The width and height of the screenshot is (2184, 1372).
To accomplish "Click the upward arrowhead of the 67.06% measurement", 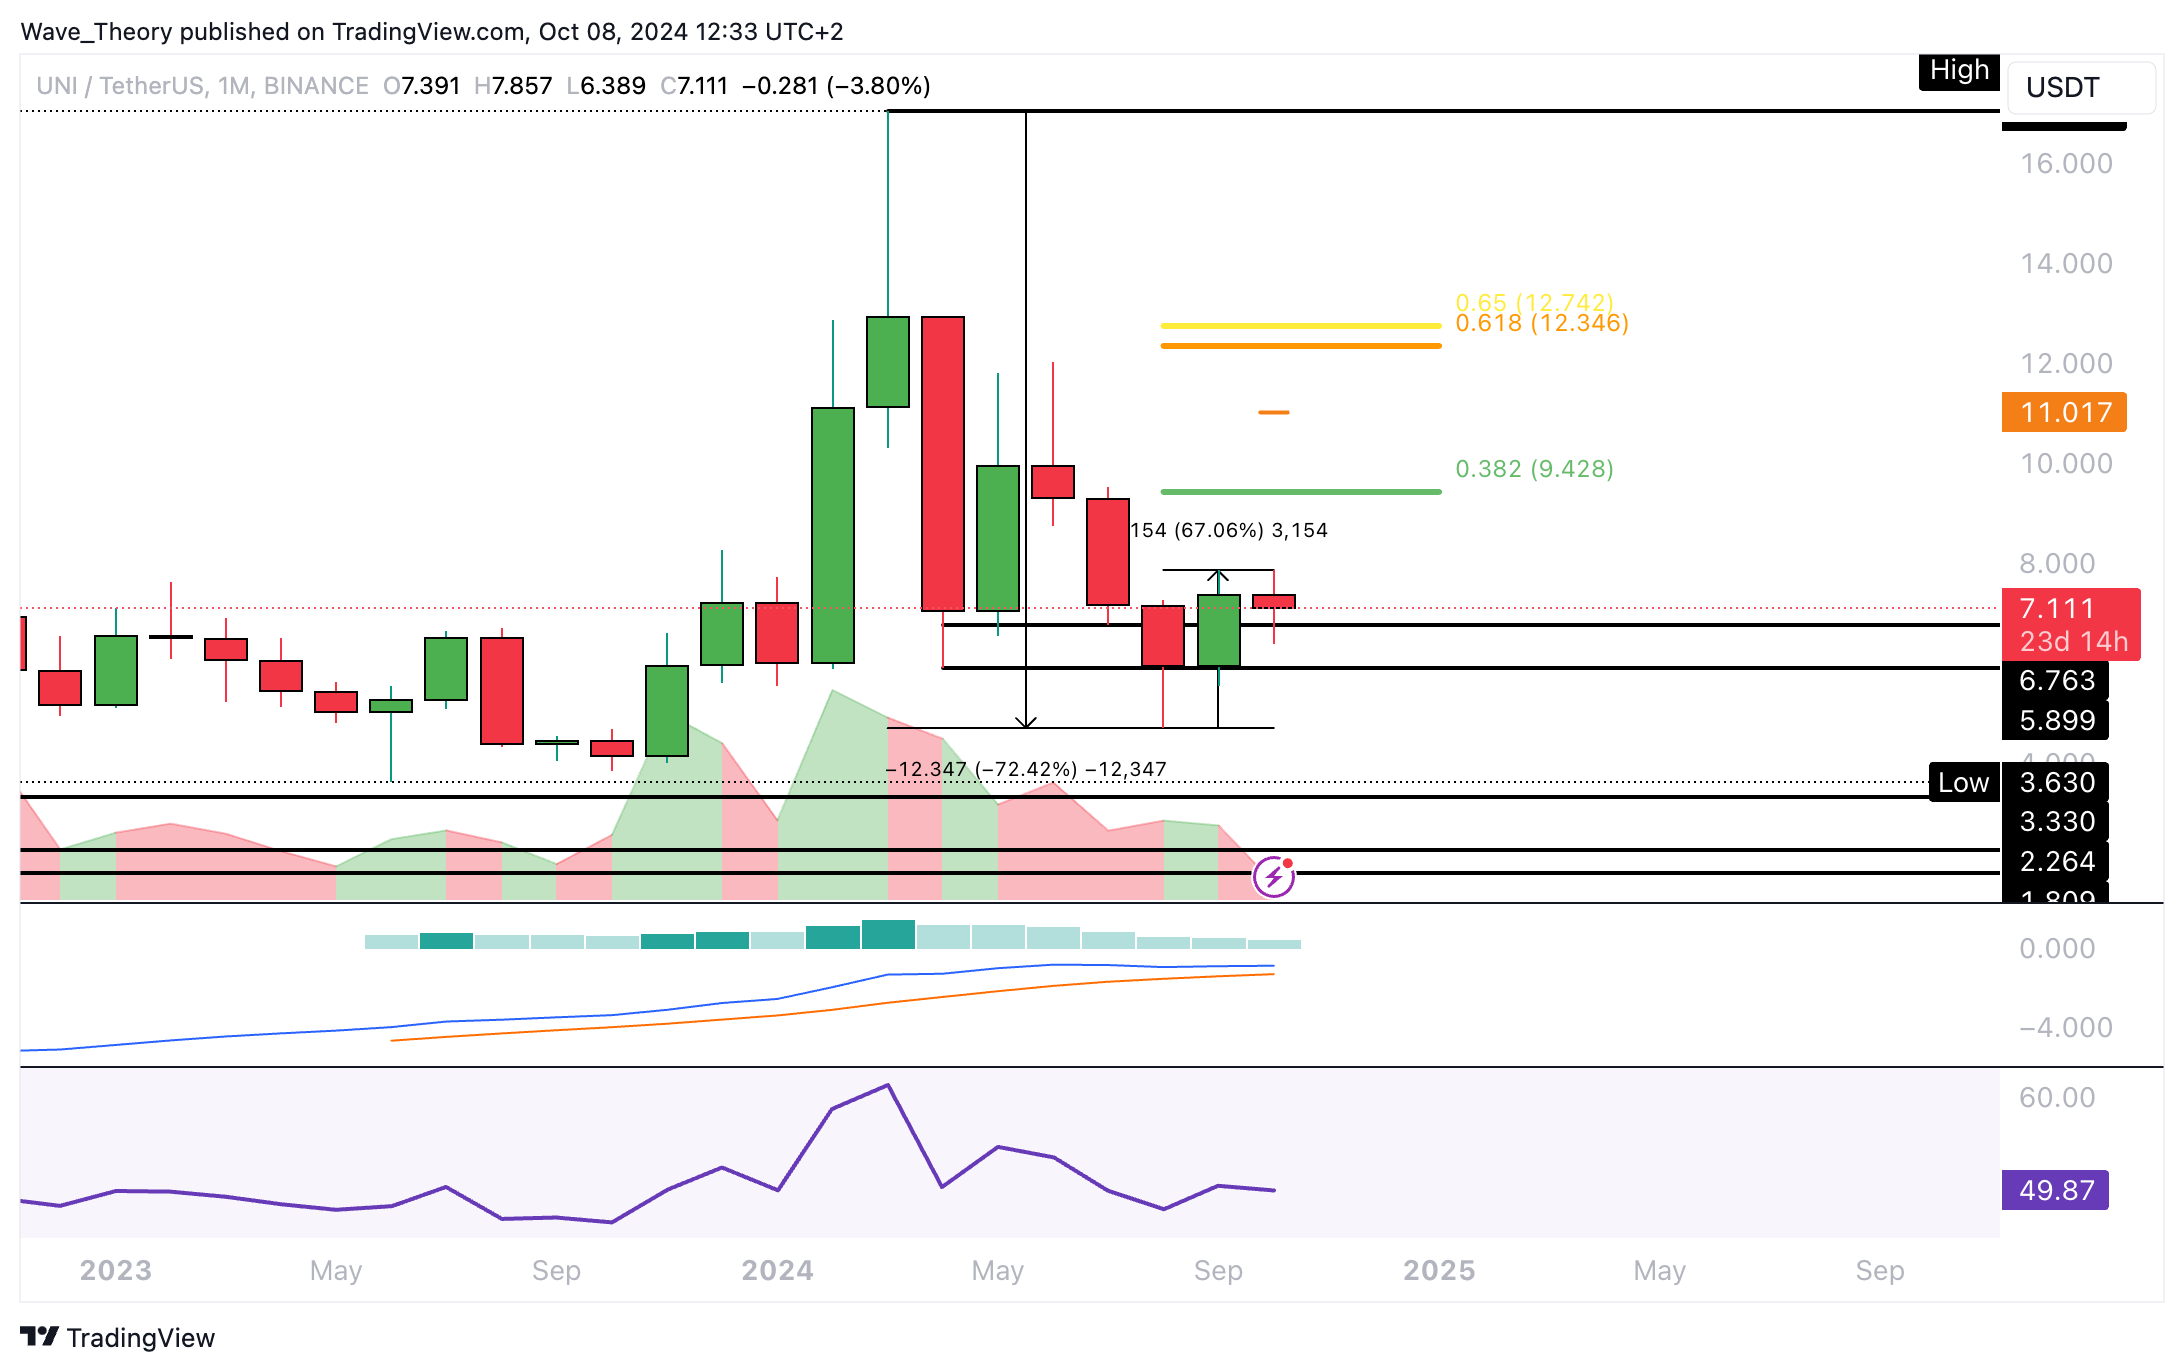I will [x=1218, y=576].
